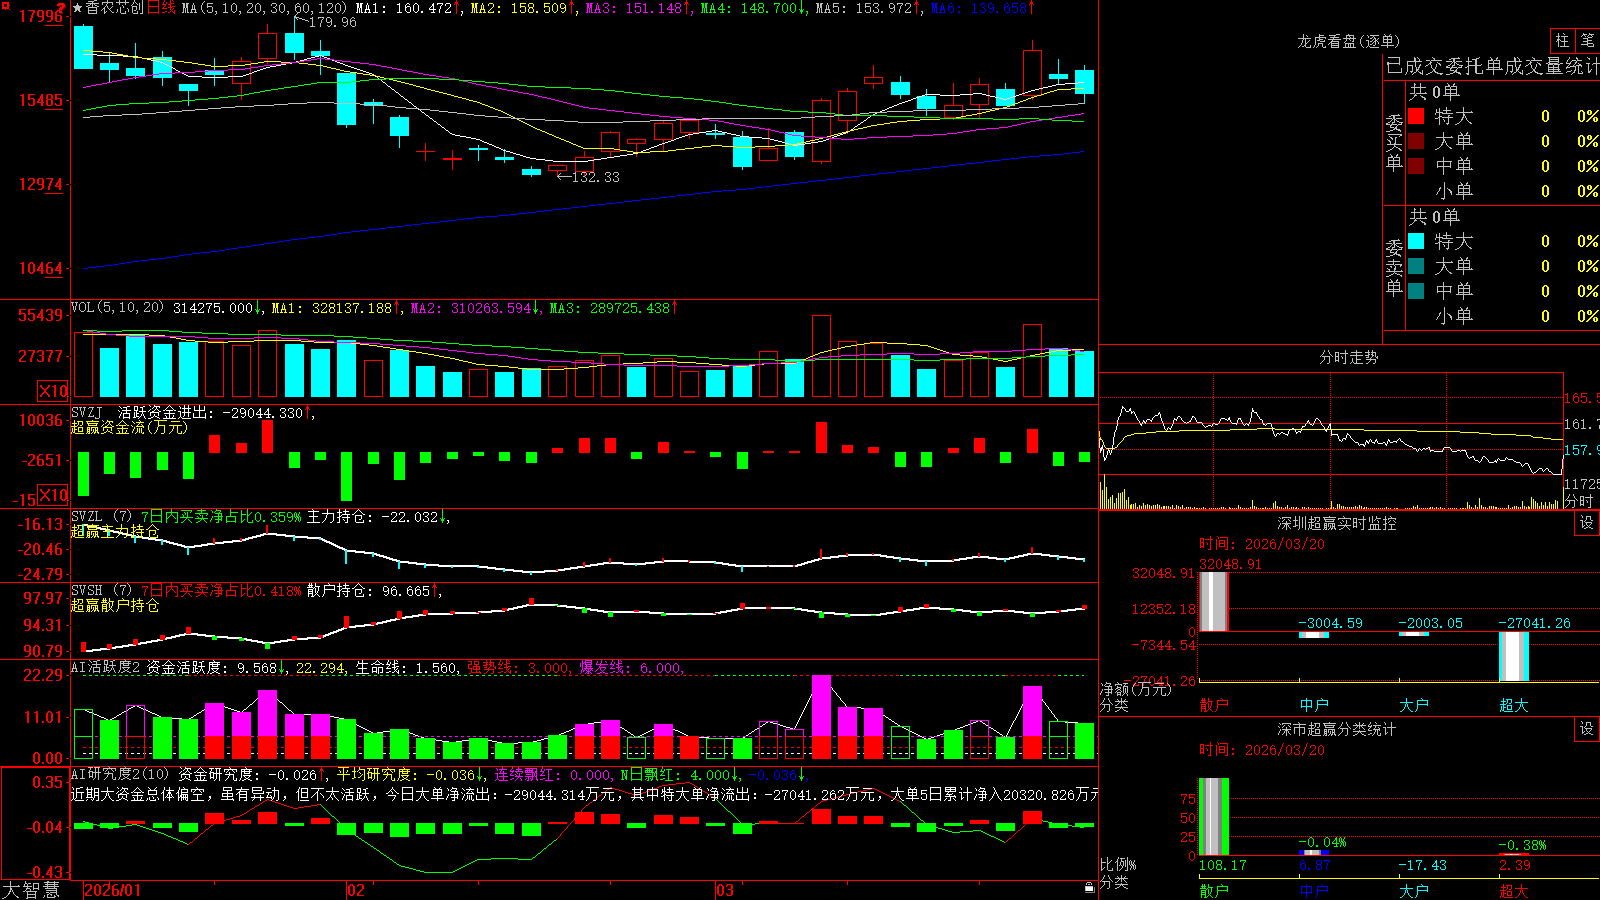The height and width of the screenshot is (900, 1600).
Task: Click the -27041.26 超大 net amount bar
Action: click(x=1514, y=656)
